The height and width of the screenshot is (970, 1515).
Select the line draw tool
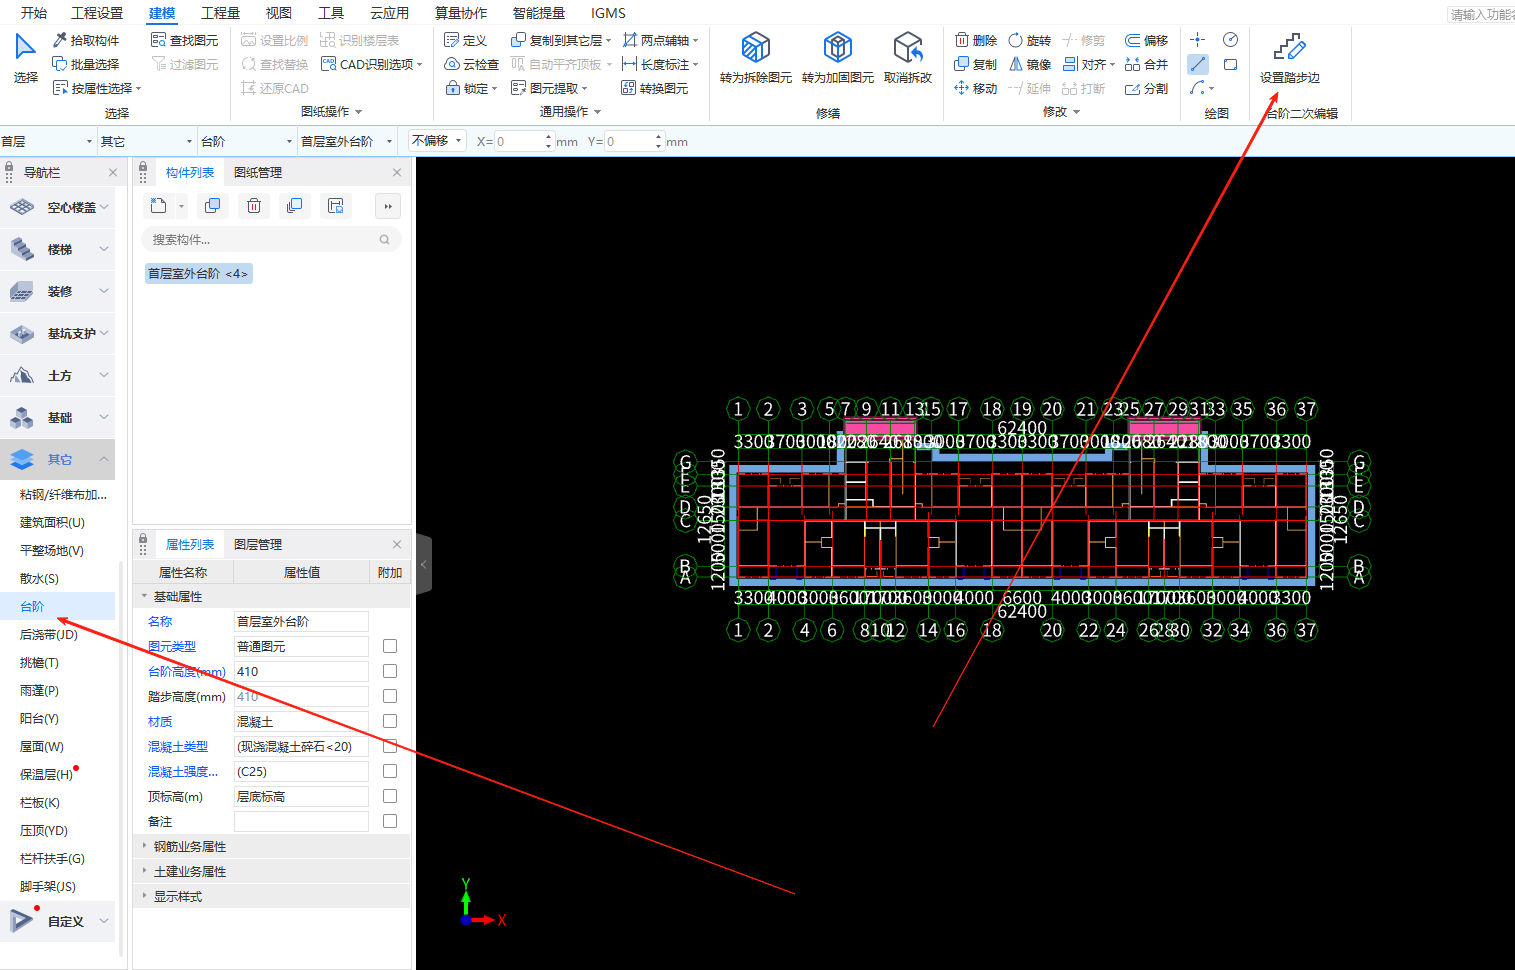coord(1197,64)
